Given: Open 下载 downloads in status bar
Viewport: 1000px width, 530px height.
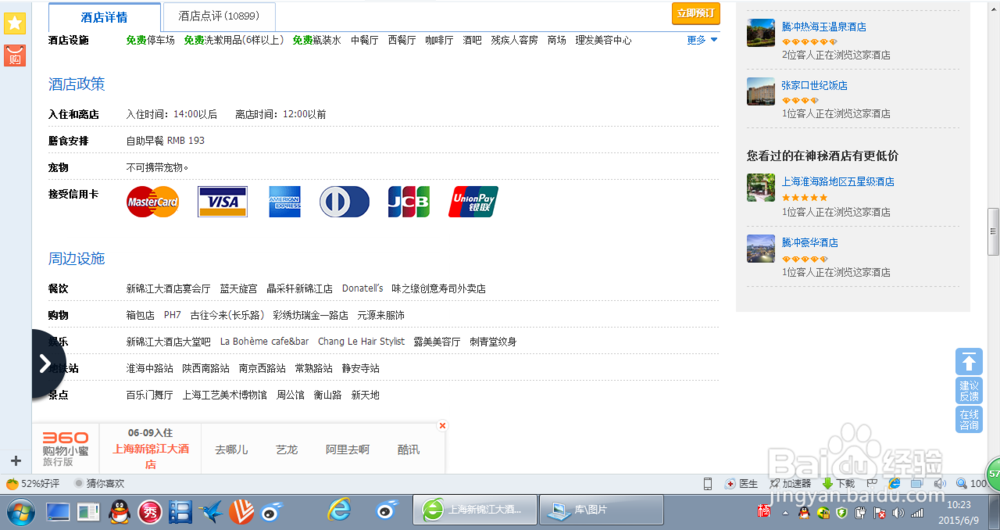Looking at the screenshot, I should 838,484.
